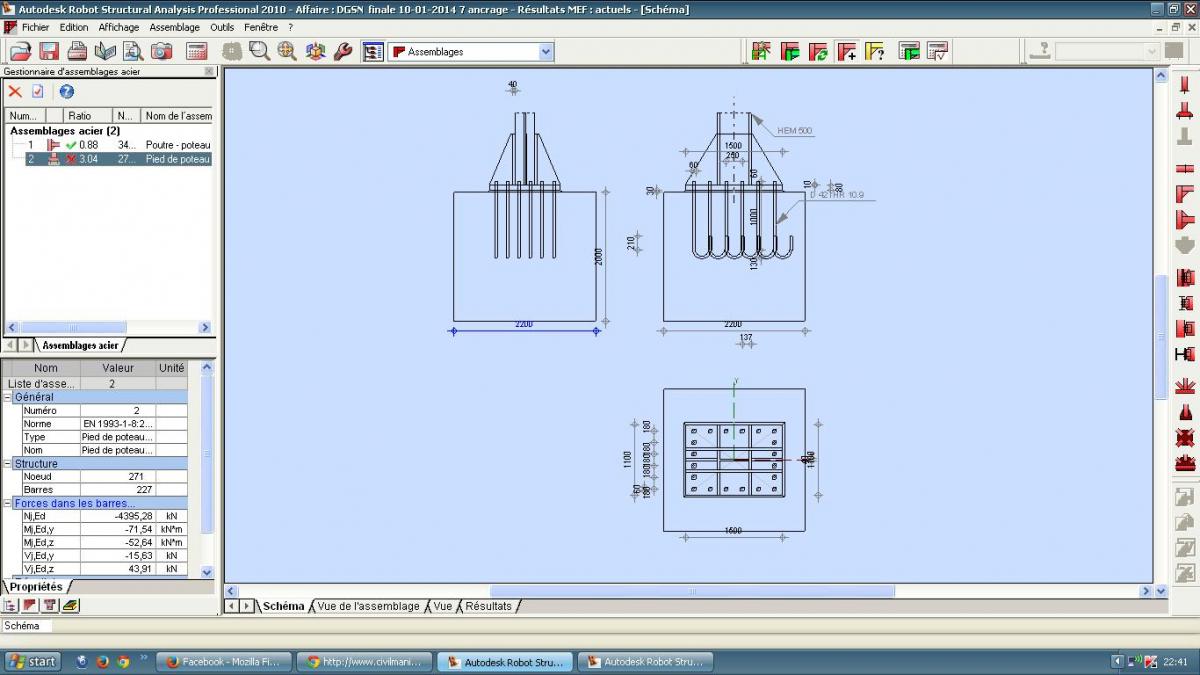Click the open file folder icon
This screenshot has height=675, width=1200.
click(19, 51)
